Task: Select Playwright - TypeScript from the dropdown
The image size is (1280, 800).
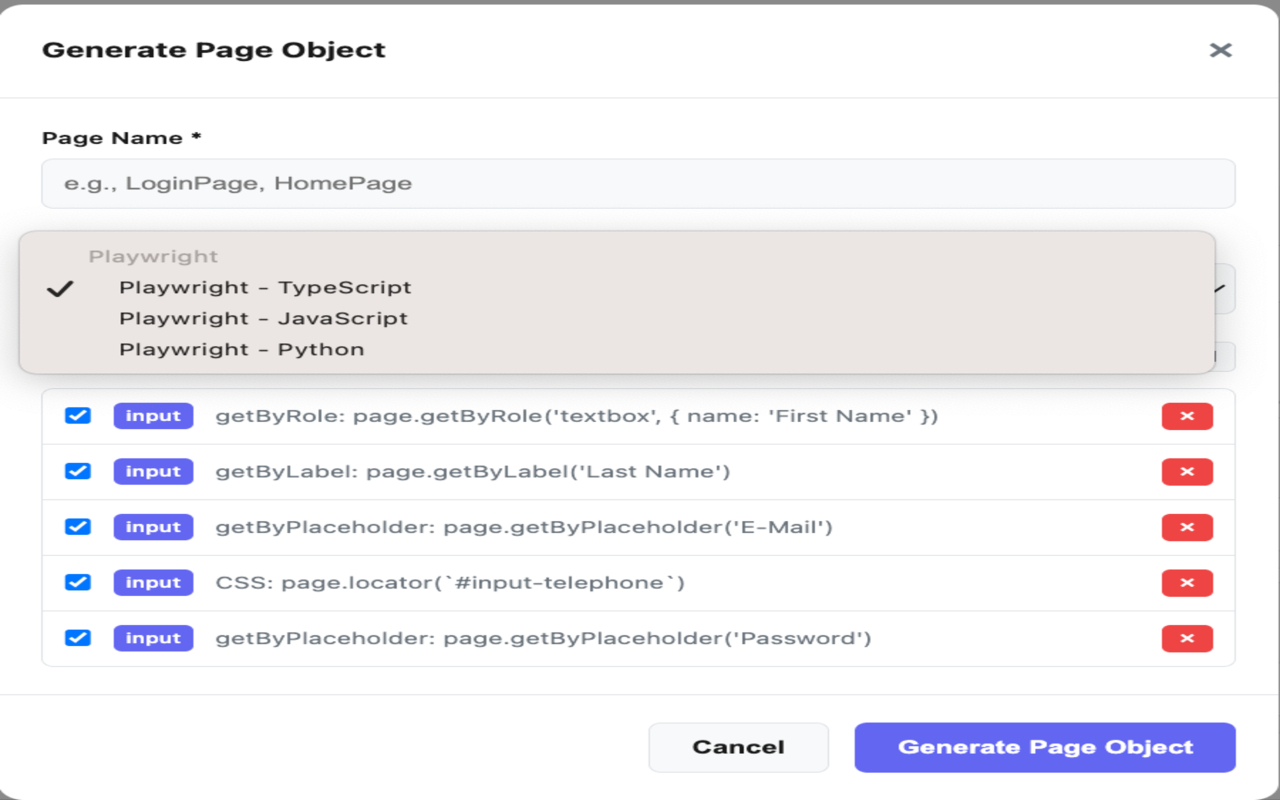Action: tap(265, 287)
